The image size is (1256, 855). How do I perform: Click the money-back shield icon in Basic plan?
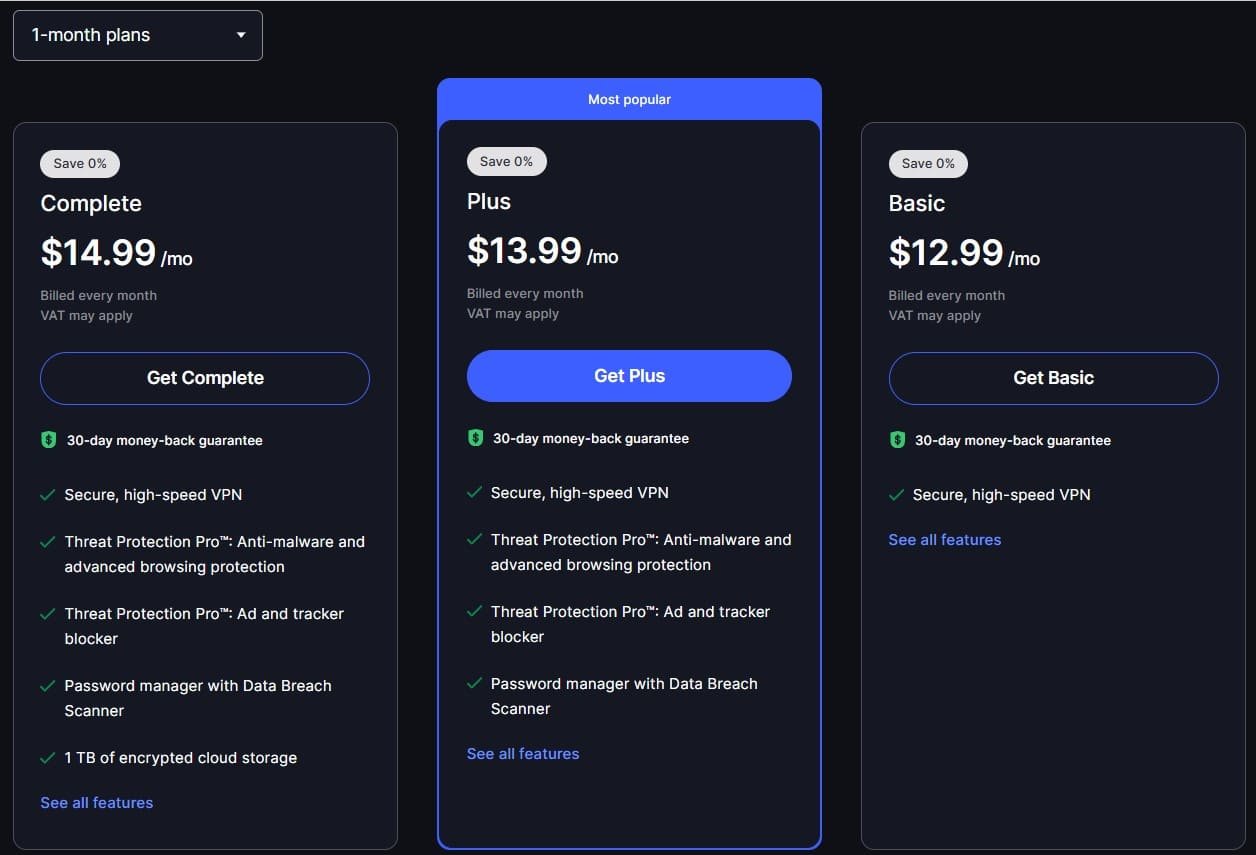click(x=897, y=440)
